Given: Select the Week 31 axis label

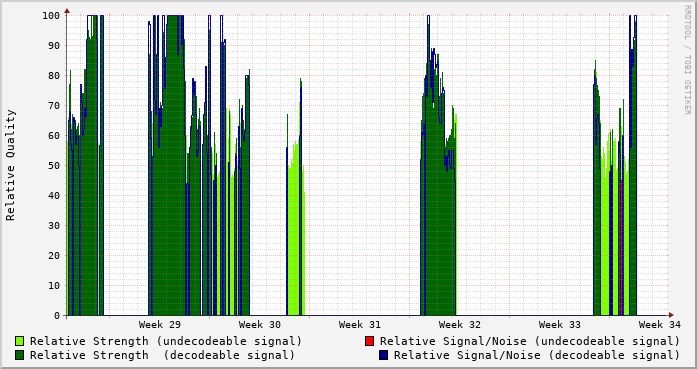Looking at the screenshot, I should click(360, 325).
